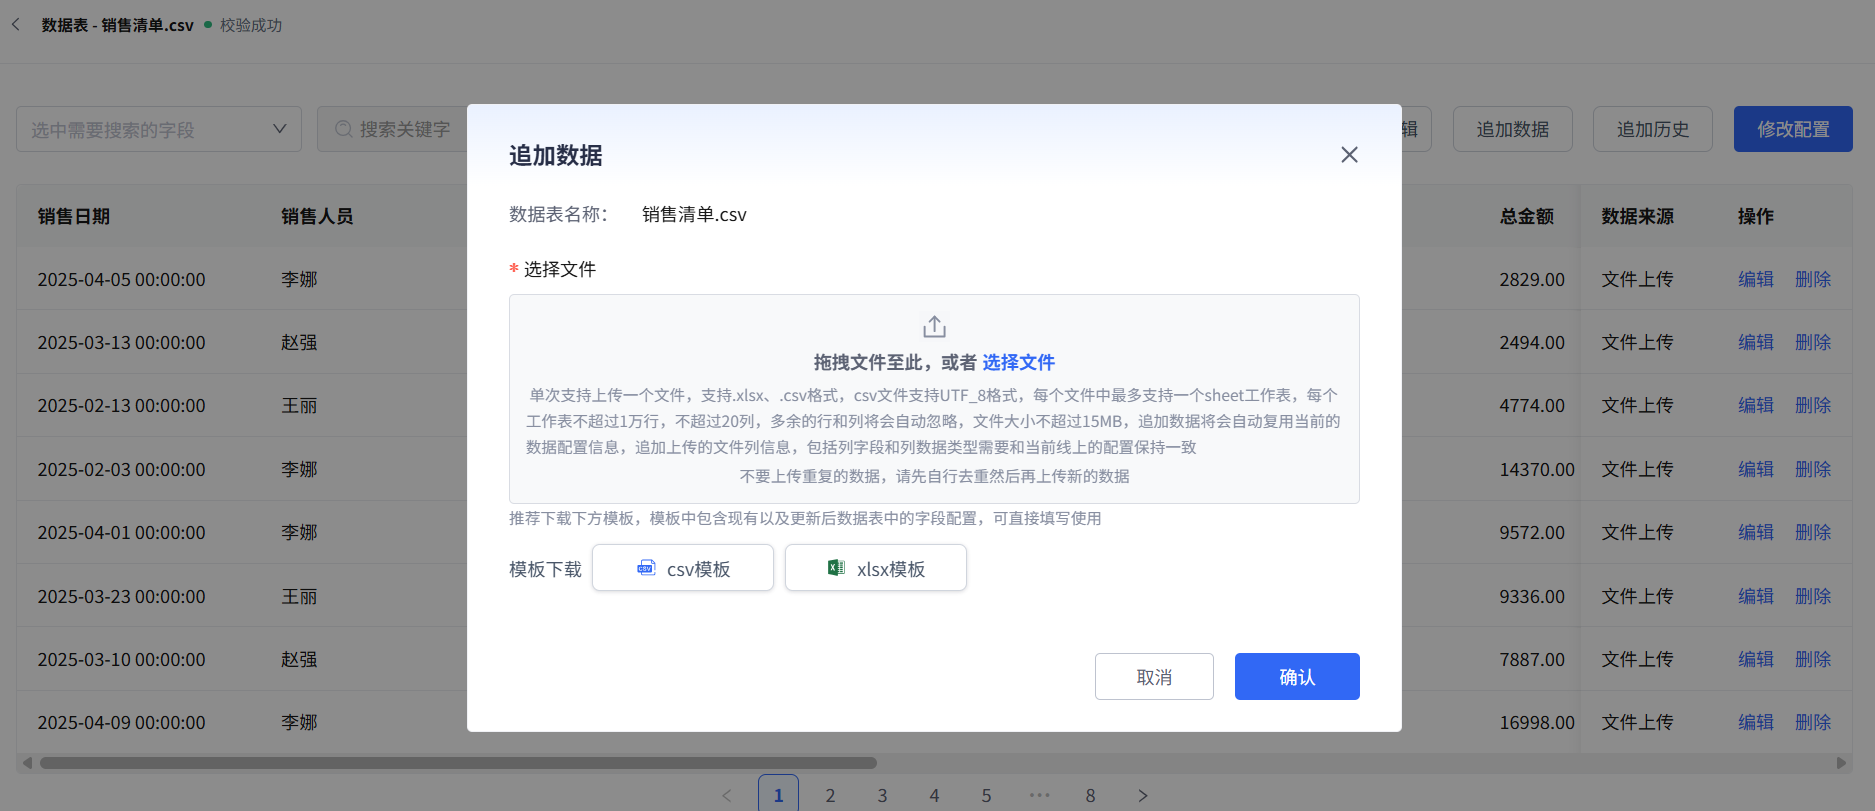Click the 销售人员 column header
This screenshot has height=811, width=1875.
click(x=317, y=216)
